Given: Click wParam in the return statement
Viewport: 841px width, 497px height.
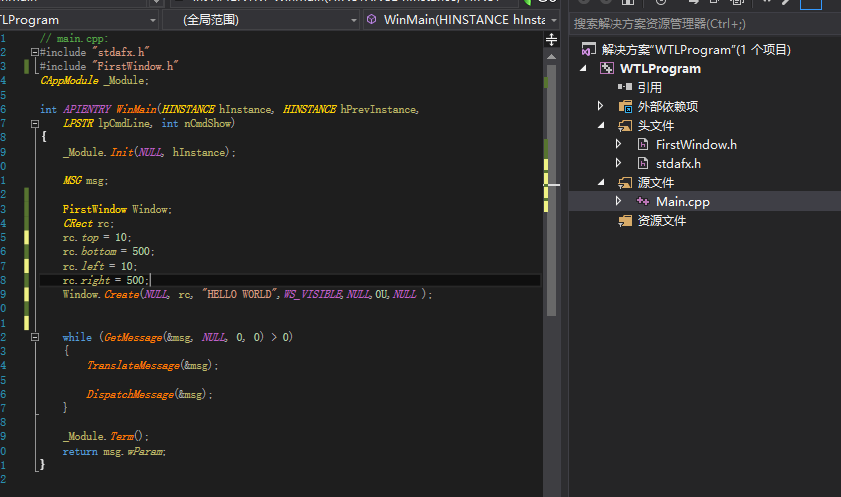Looking at the screenshot, I should [x=145, y=452].
